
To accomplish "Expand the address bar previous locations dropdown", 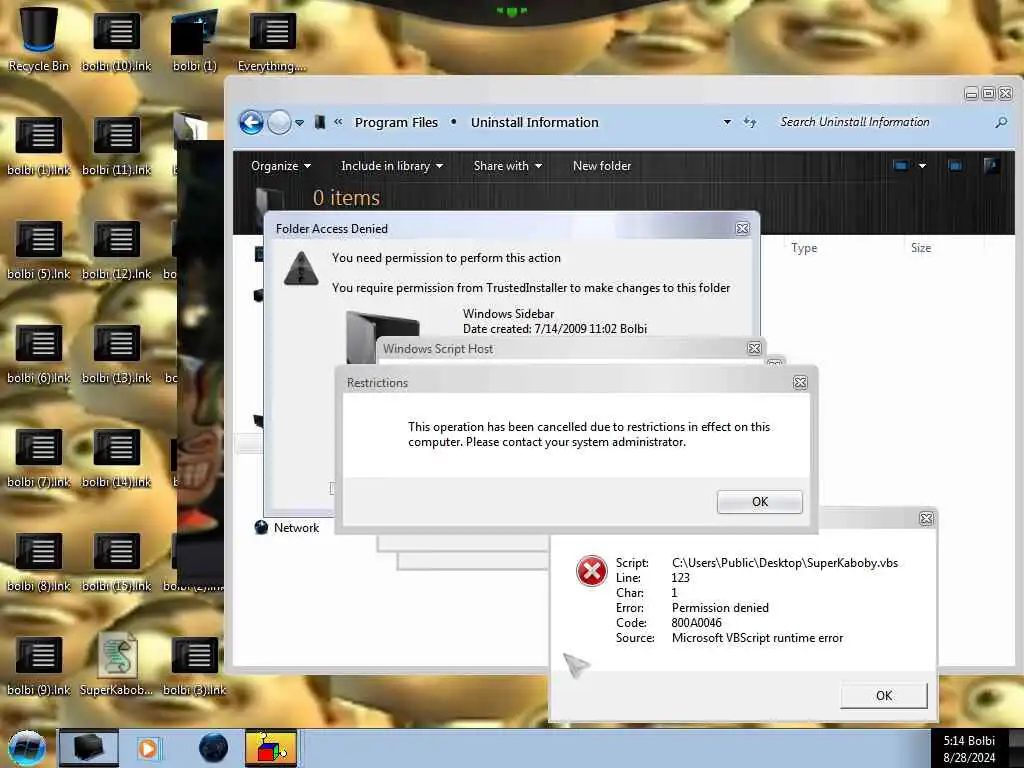I will 727,122.
